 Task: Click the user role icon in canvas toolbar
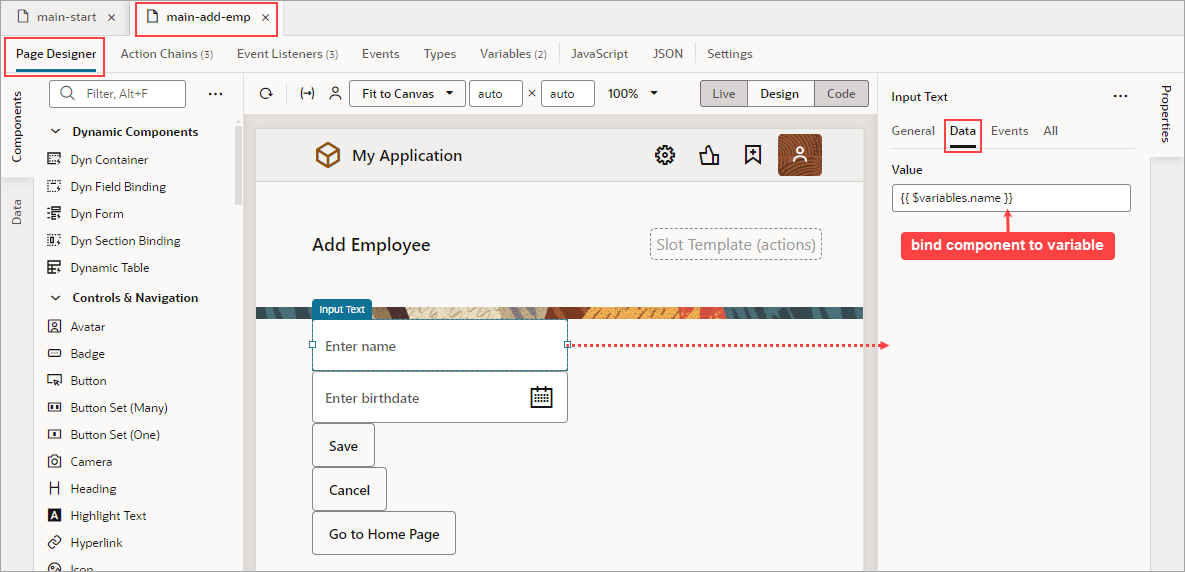[x=335, y=94]
